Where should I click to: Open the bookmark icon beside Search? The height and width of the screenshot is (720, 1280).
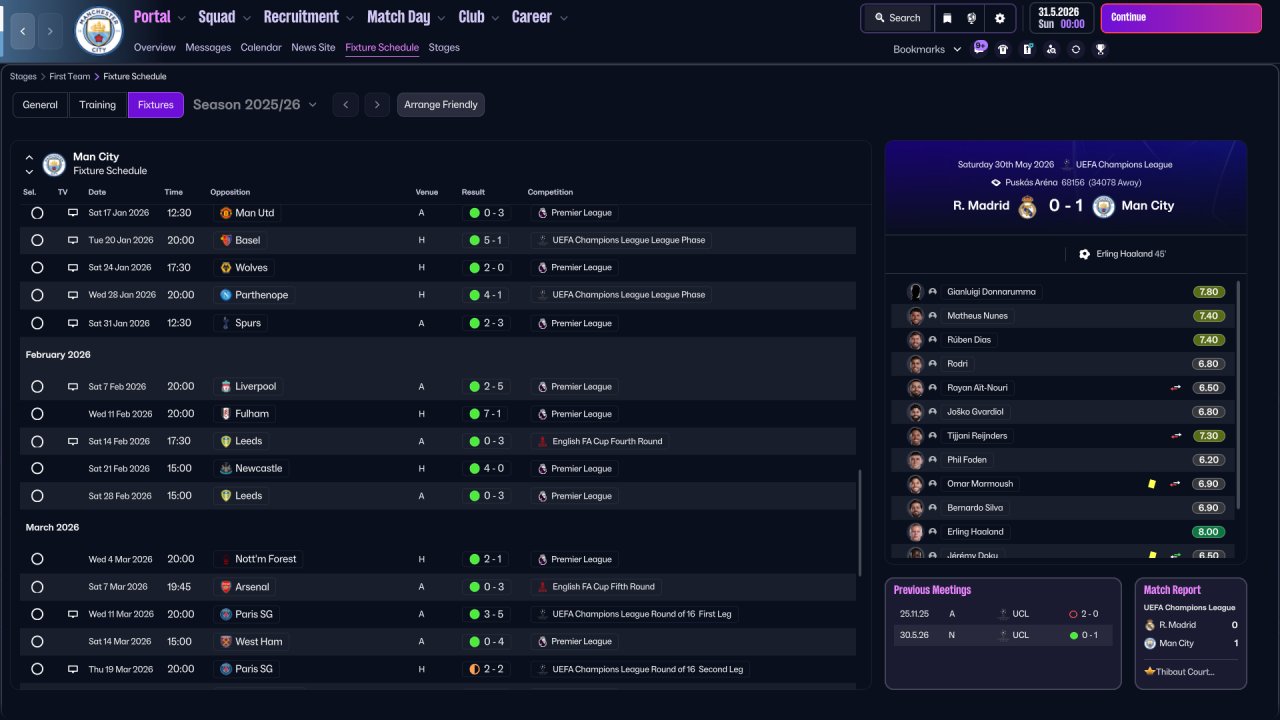946,18
